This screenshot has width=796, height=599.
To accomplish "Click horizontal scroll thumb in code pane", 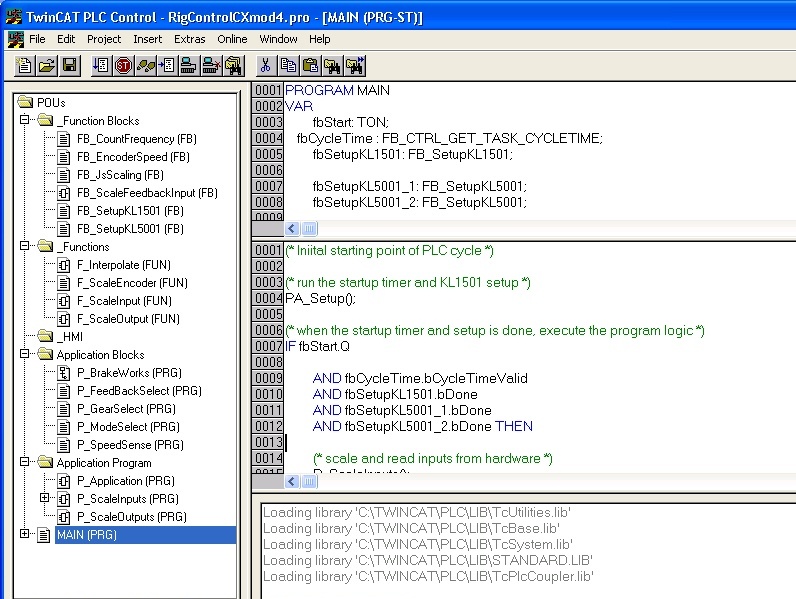I will [x=309, y=481].
